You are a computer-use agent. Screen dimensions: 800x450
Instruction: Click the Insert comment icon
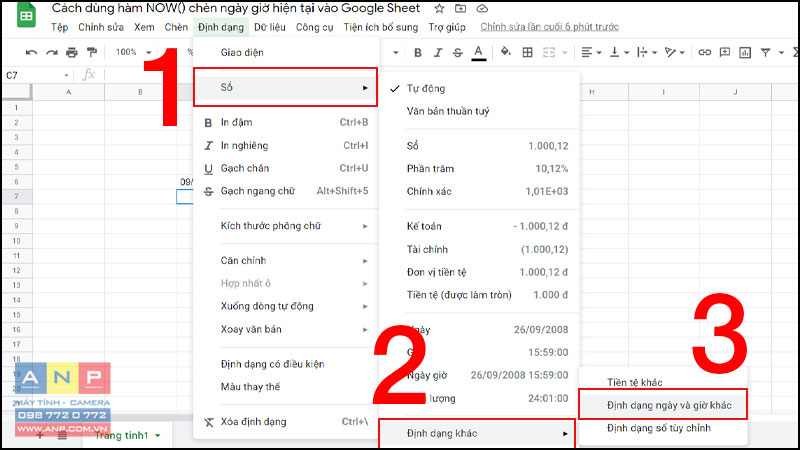point(724,52)
